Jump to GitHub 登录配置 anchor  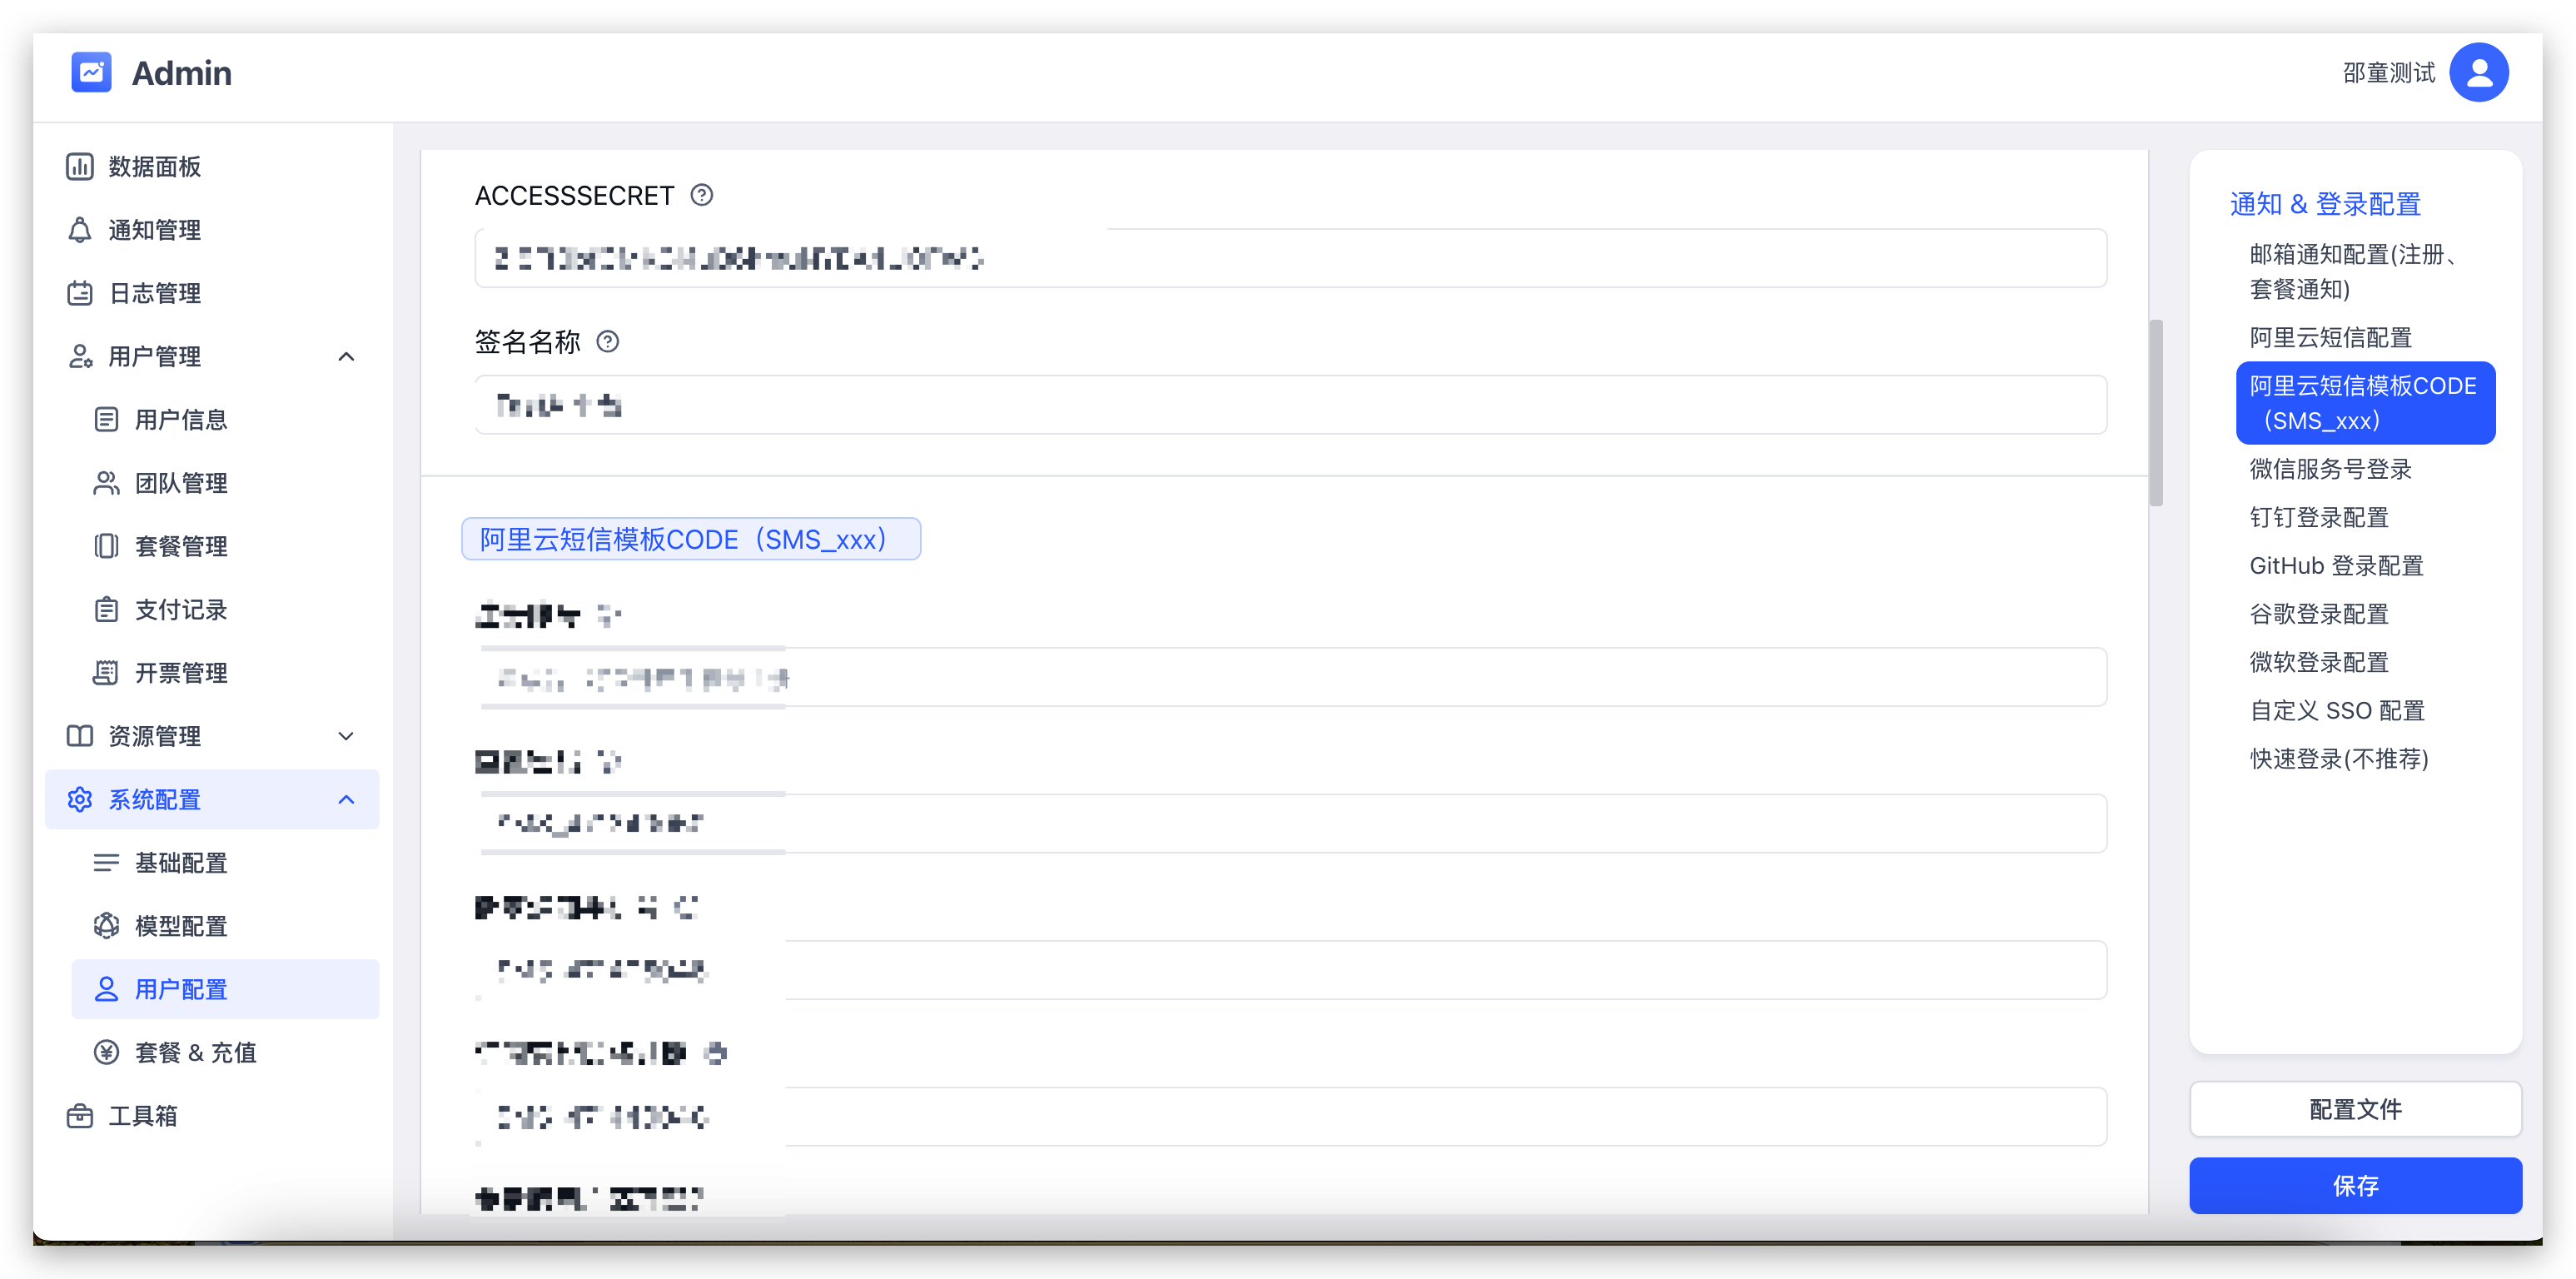2336,566
